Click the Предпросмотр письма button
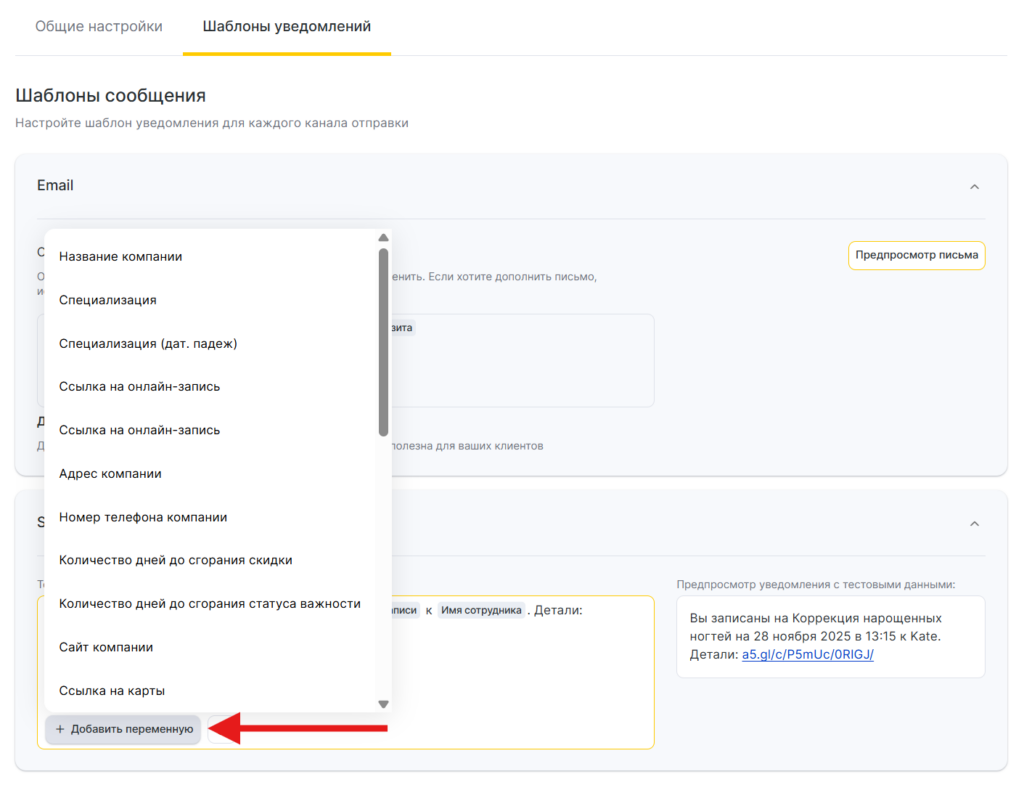This screenshot has height=785, width=1024. [x=916, y=255]
